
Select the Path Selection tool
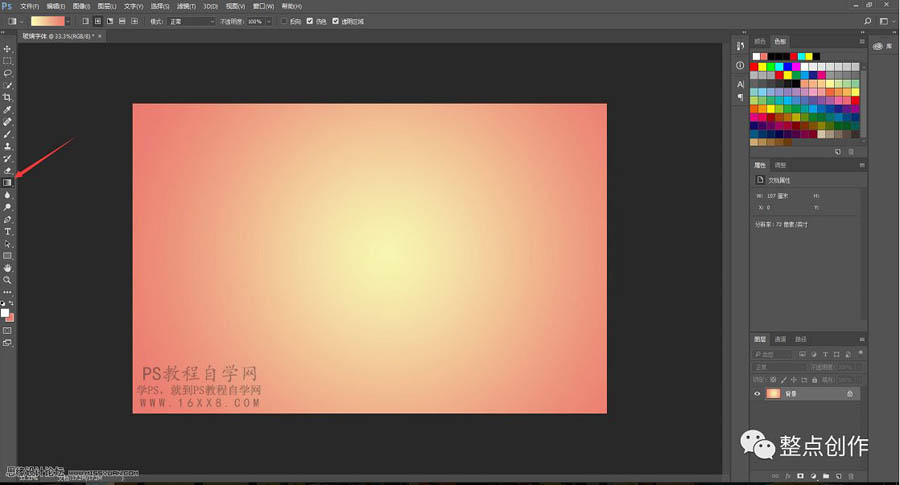pyautogui.click(x=7, y=244)
